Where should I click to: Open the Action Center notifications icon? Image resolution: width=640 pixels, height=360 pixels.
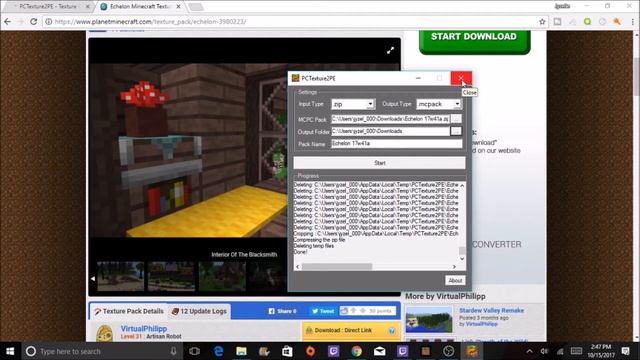(626, 351)
